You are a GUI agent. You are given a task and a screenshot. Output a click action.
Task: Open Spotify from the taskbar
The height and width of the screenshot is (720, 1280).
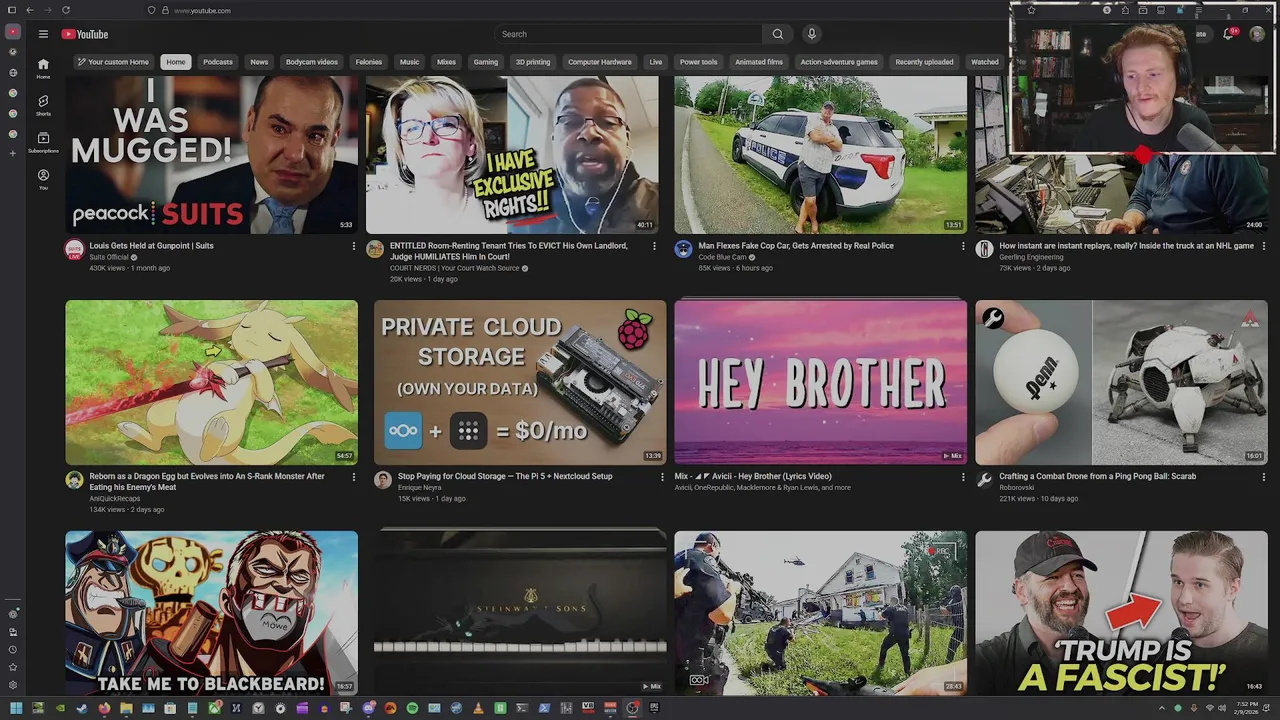pyautogui.click(x=412, y=708)
